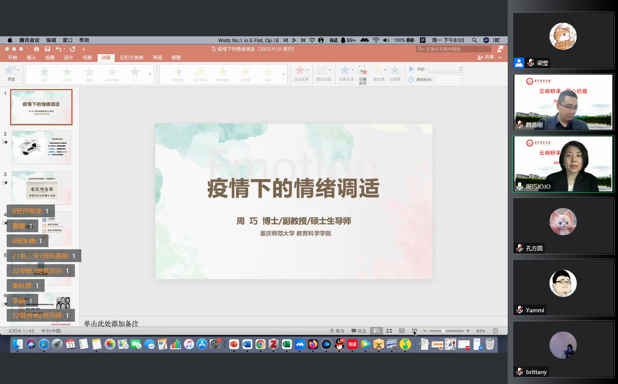Undo the last action via the toolbar arrow
This screenshot has width=618, height=384.
click(x=58, y=49)
